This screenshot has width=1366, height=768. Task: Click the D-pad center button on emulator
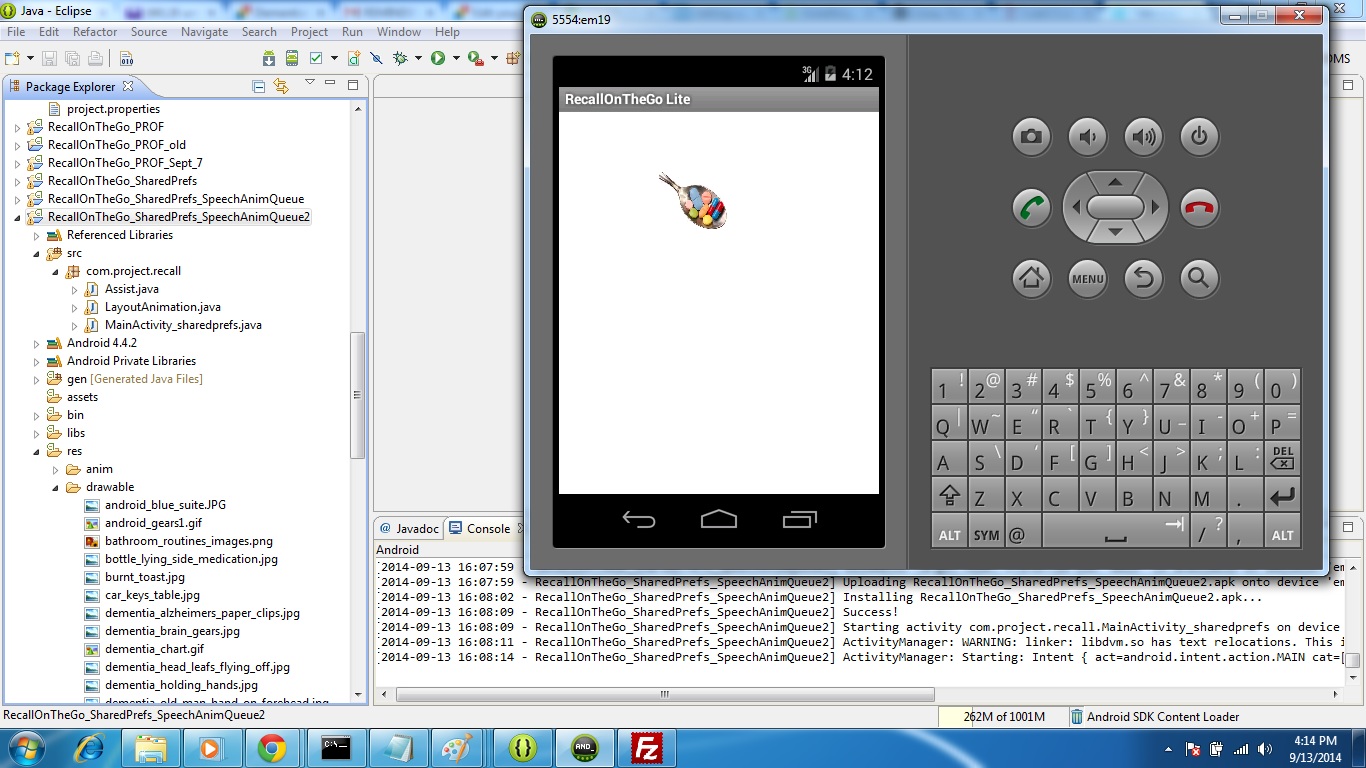pos(1115,207)
